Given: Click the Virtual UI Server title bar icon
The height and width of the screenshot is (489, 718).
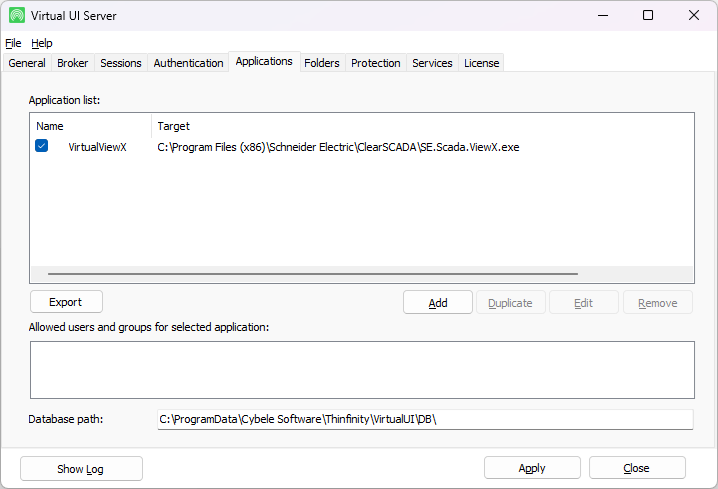Looking at the screenshot, I should [17, 15].
